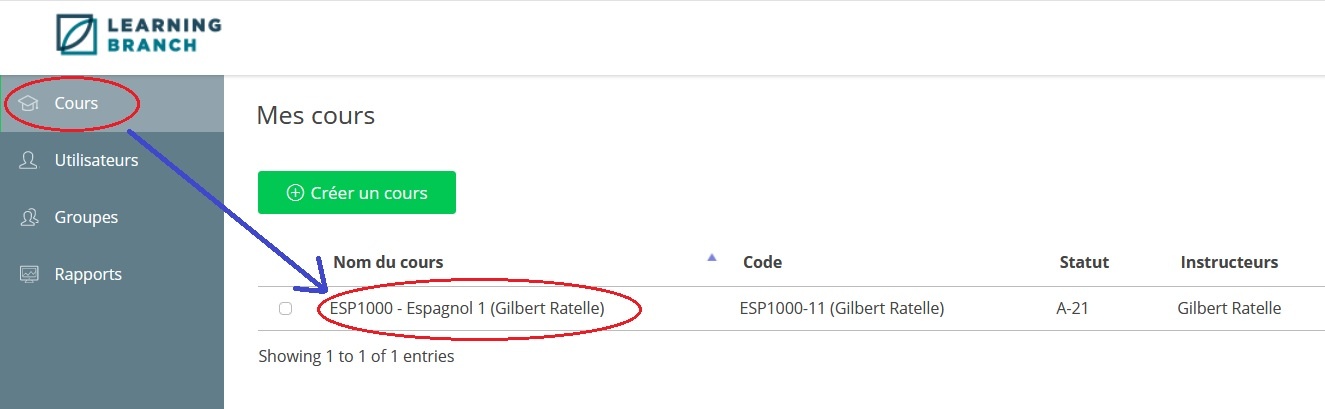Sort by the Statut column header
Image resolution: width=1325 pixels, height=409 pixels.
click(x=1084, y=262)
